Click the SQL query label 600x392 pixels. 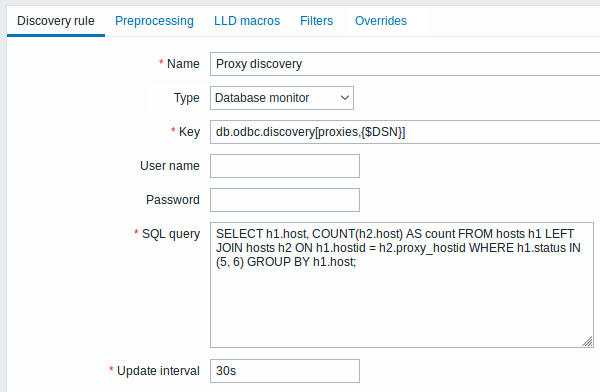tap(171, 234)
